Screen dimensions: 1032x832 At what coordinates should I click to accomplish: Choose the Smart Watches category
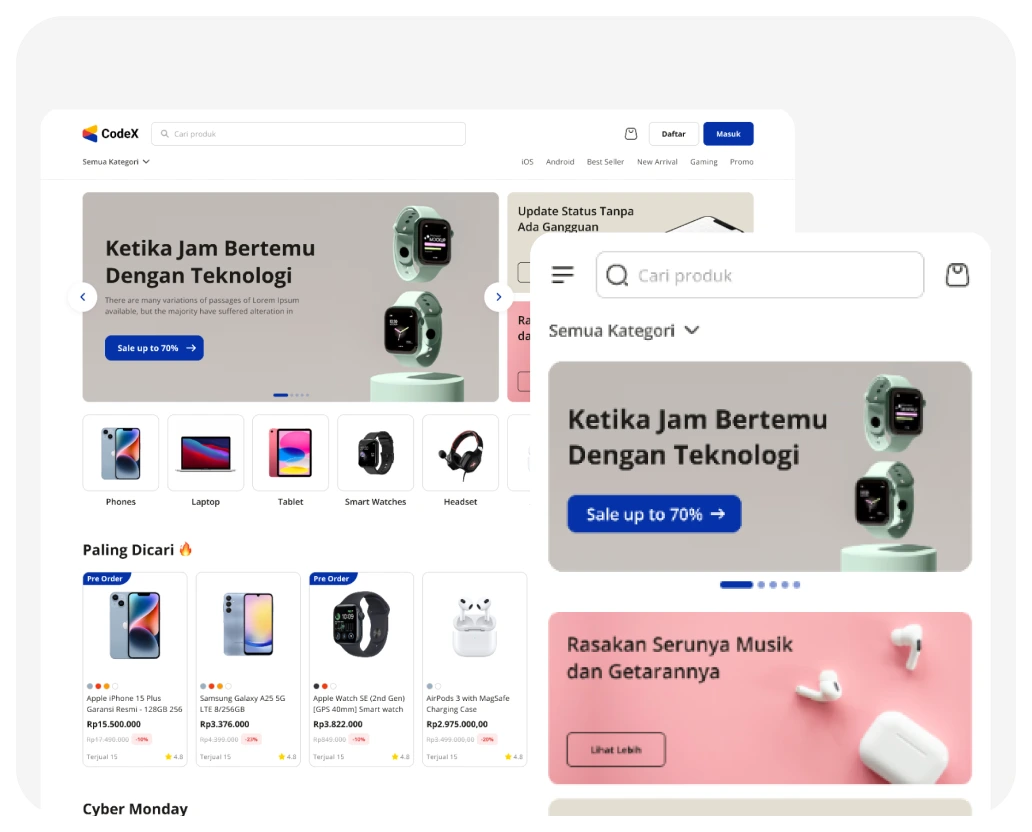click(x=375, y=453)
